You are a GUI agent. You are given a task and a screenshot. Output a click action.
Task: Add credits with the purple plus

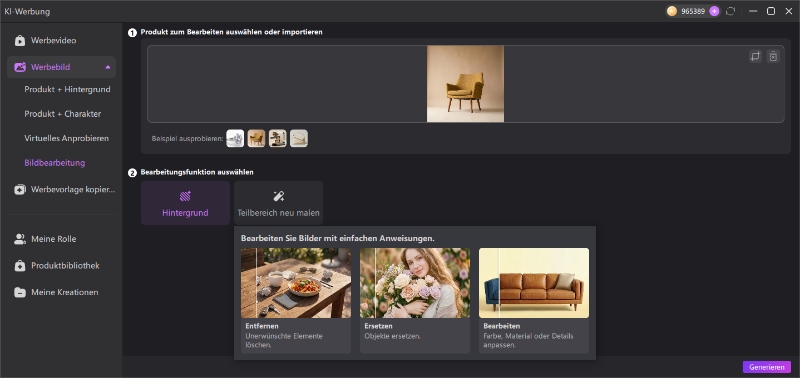click(x=714, y=11)
